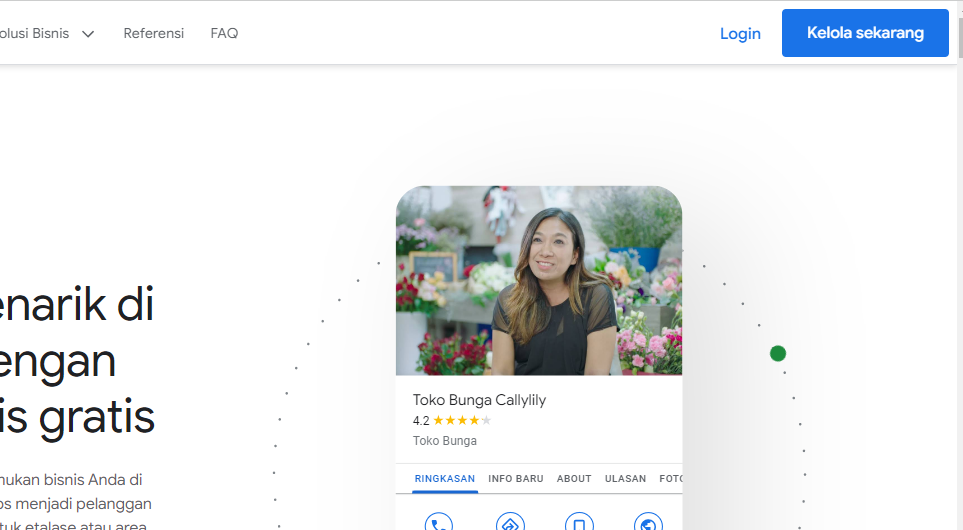Screen dimensions: 963x530
Task: Click the directions icon
Action: click(510, 521)
